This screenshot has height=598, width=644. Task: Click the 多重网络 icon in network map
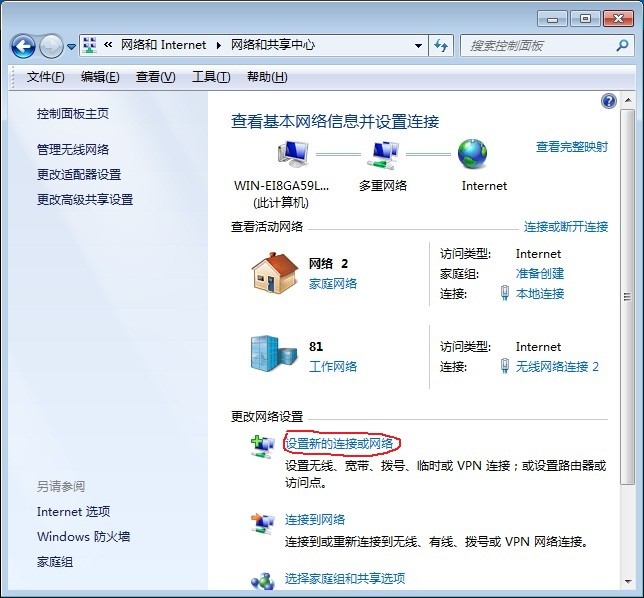[382, 155]
